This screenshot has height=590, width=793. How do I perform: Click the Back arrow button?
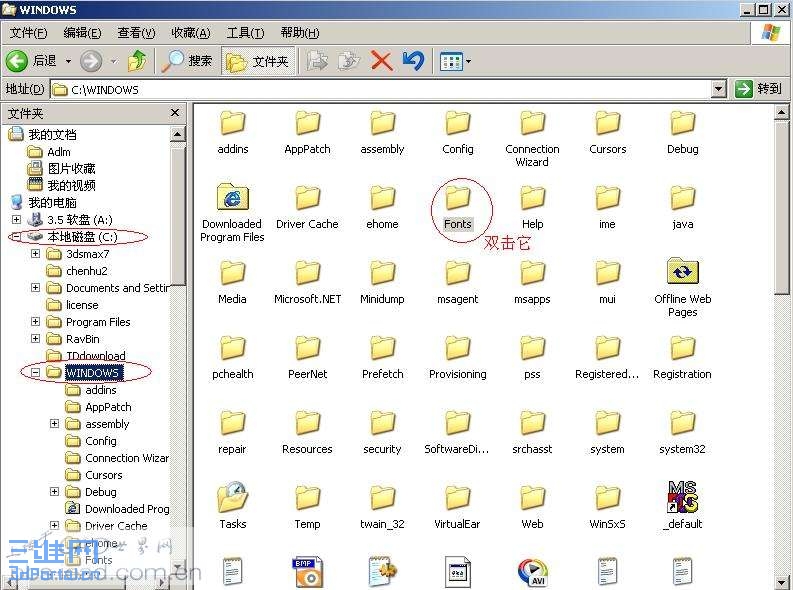17,61
